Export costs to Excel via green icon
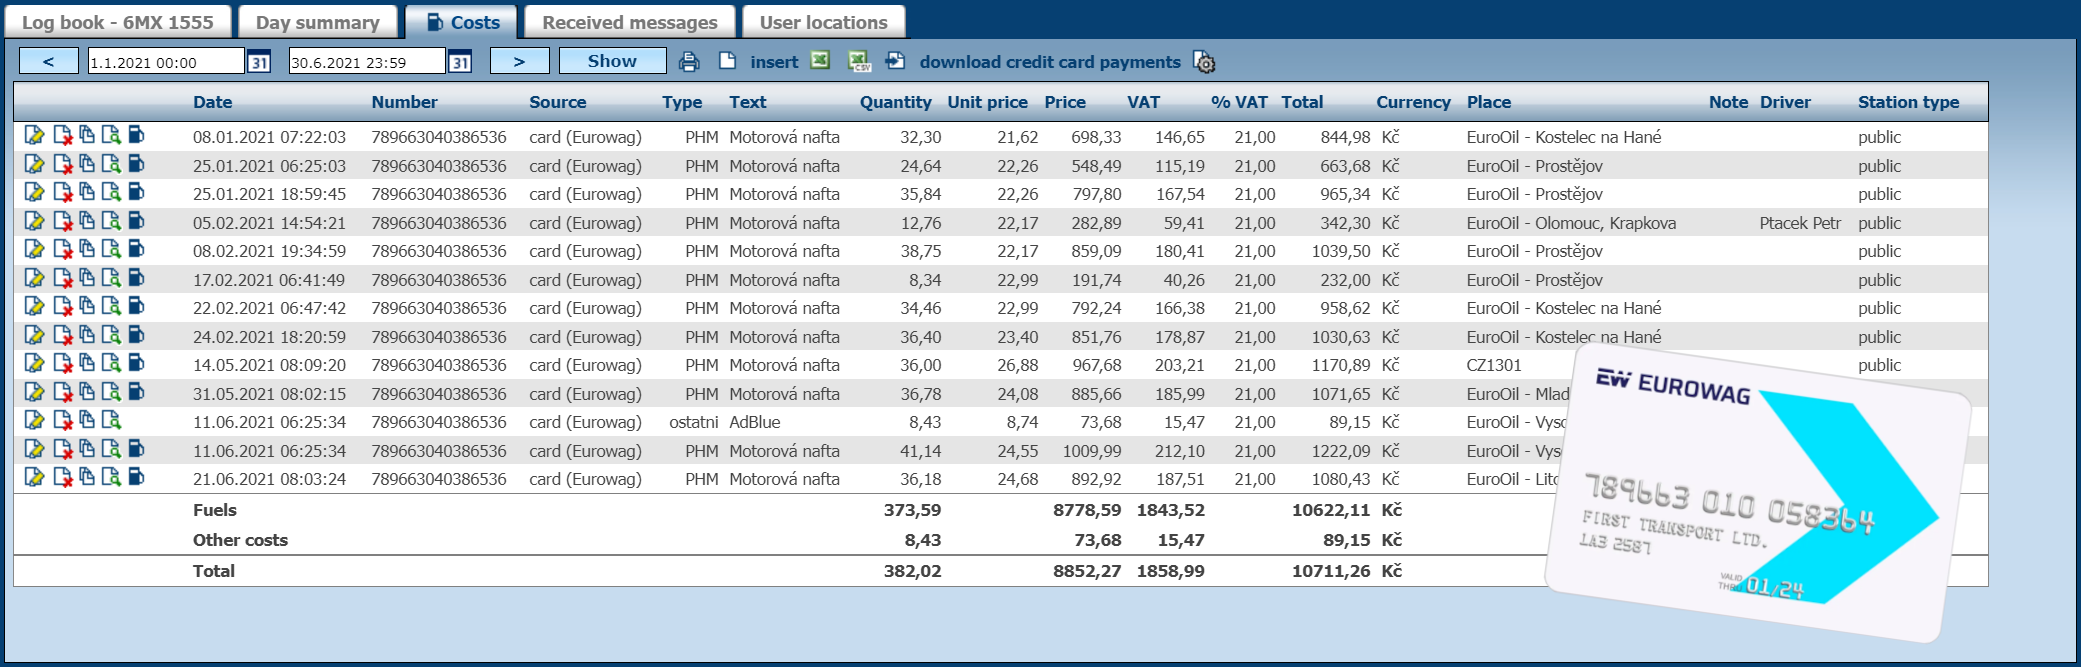The image size is (2081, 667). [x=820, y=61]
